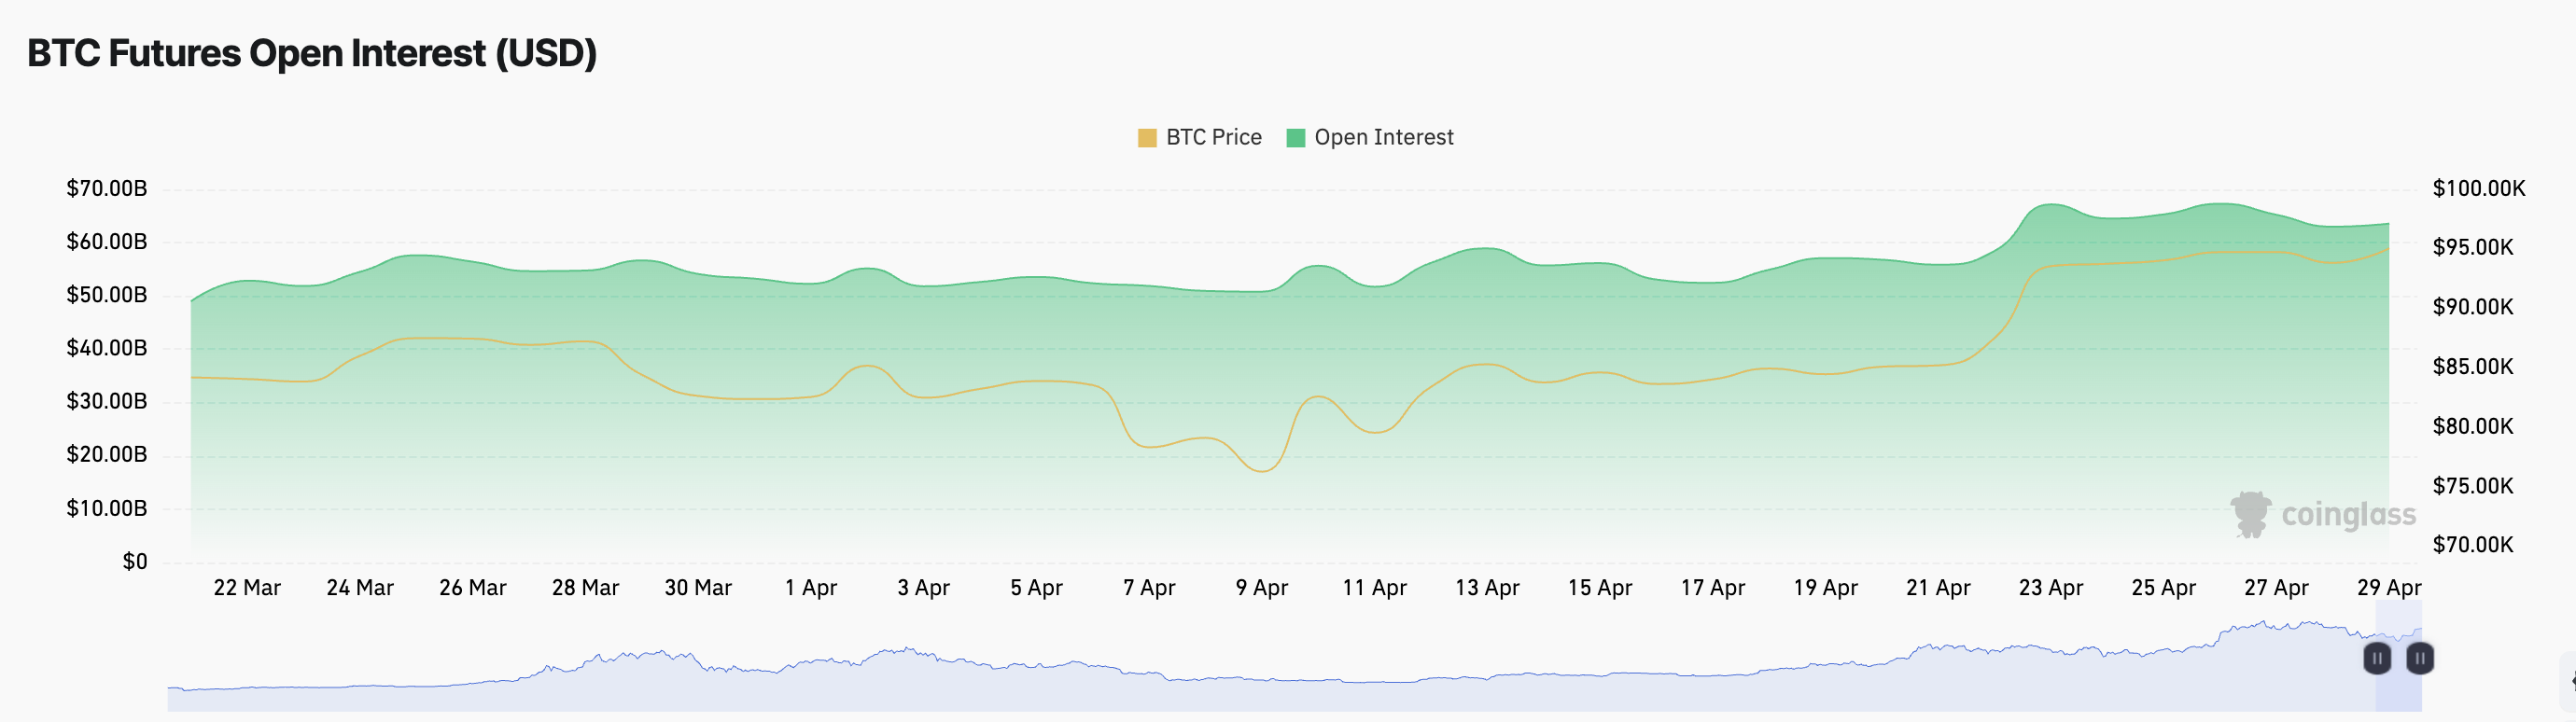Click the $70.00B left axis label
The height and width of the screenshot is (722, 2576).
[x=106, y=189]
